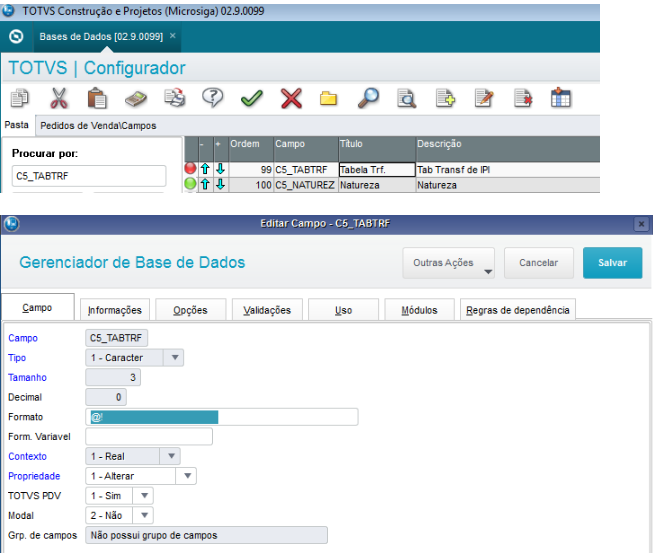Click the eraser icon in the toolbar
This screenshot has height=556, width=653.
click(x=136, y=99)
